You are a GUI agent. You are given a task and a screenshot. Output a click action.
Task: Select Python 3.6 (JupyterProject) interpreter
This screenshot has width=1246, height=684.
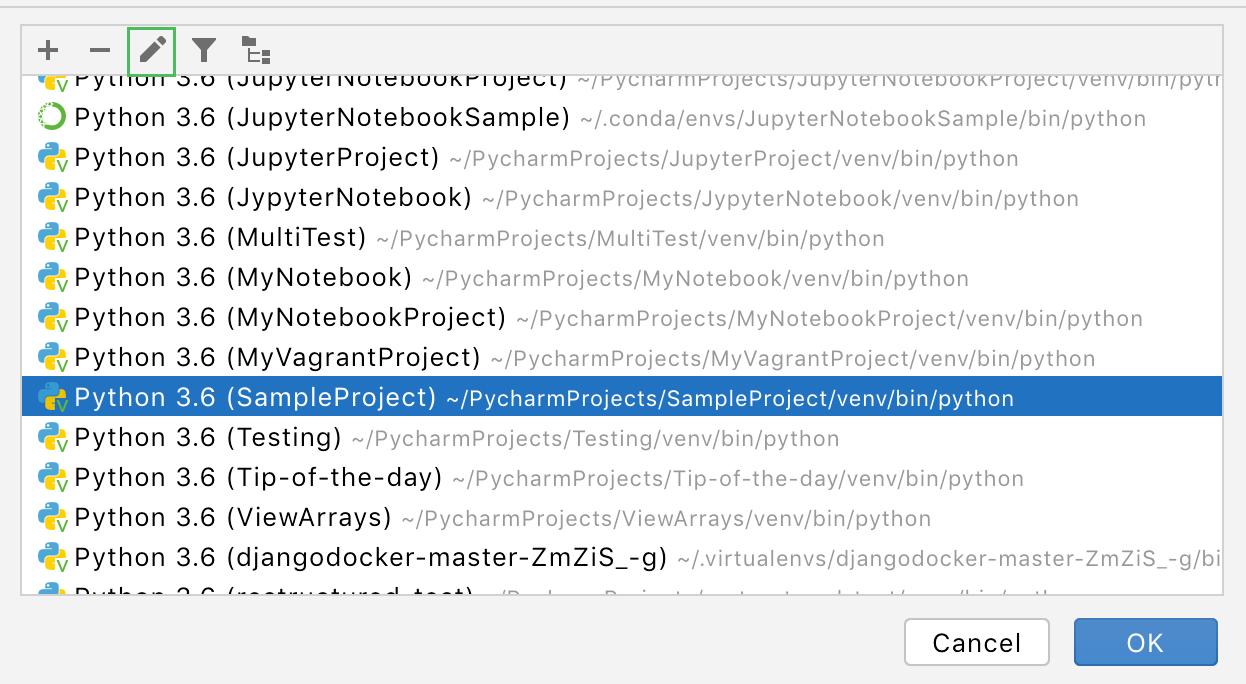(x=257, y=158)
